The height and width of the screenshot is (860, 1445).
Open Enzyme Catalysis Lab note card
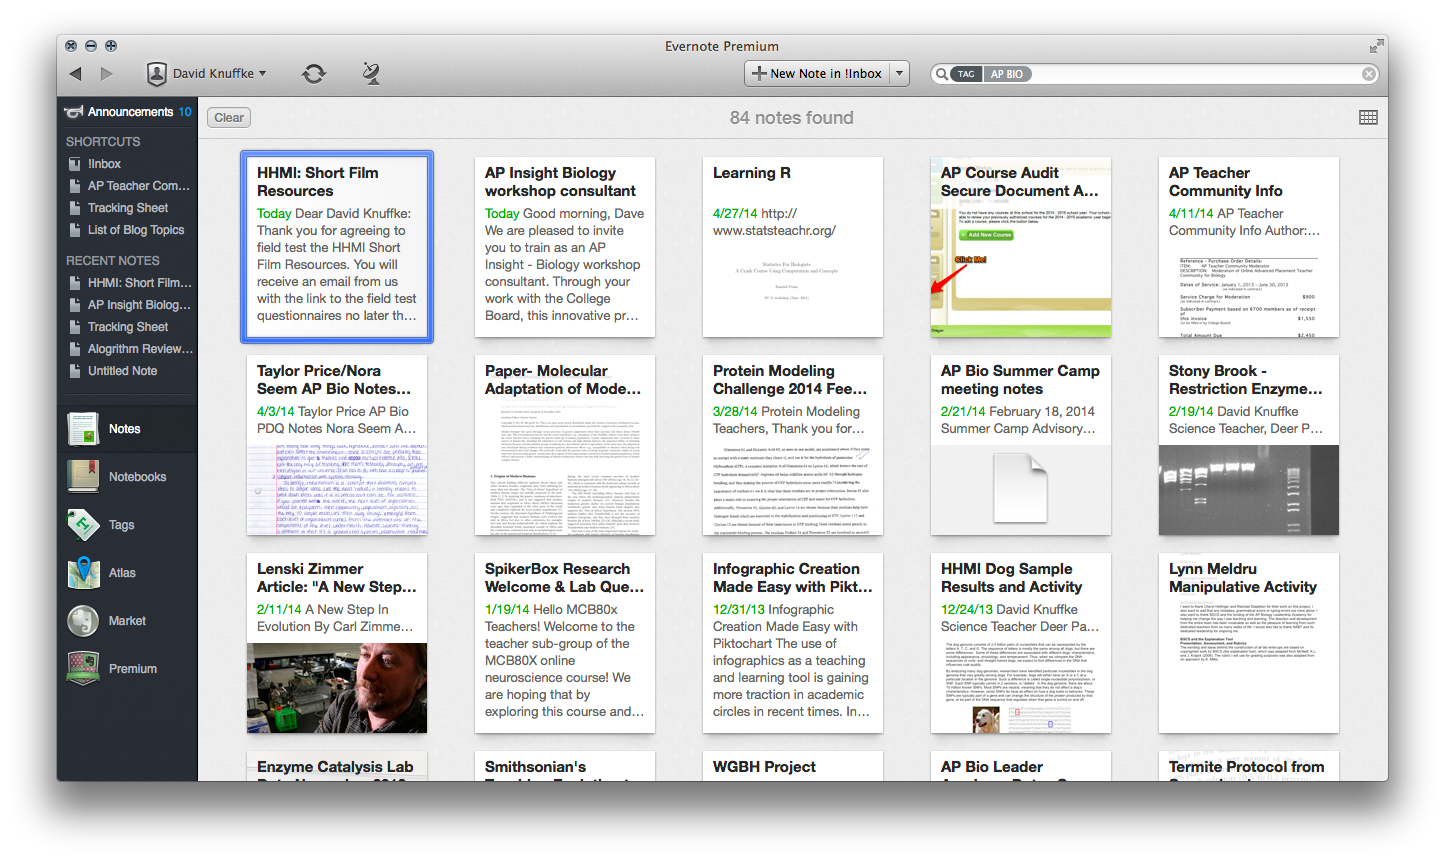(337, 766)
